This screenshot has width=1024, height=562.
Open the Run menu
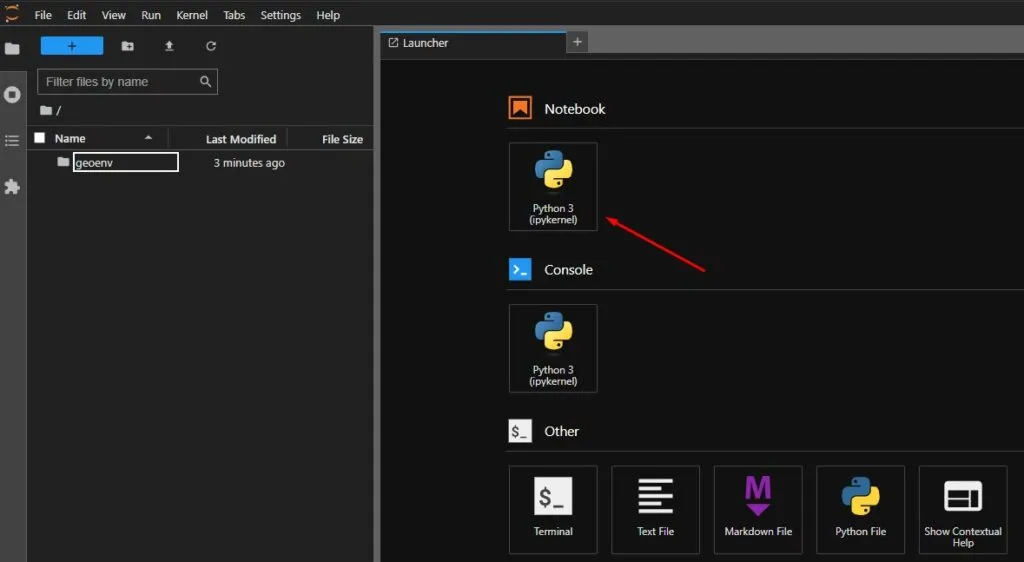pos(151,15)
